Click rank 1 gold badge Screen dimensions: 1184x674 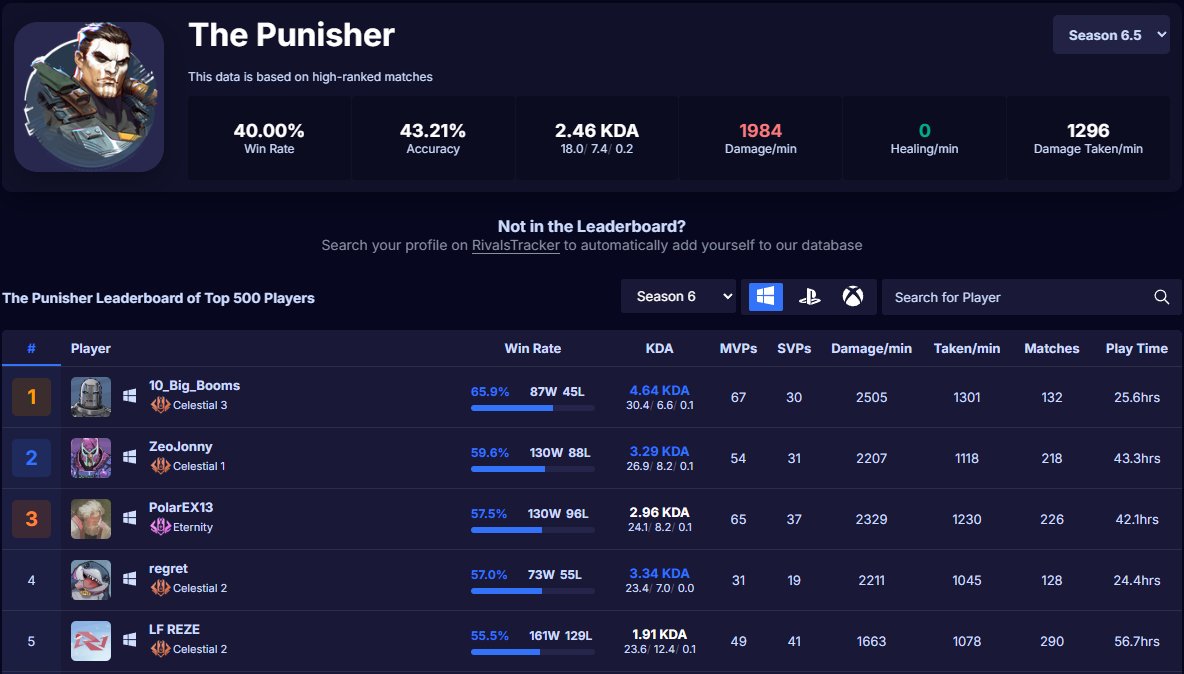[x=32, y=397]
